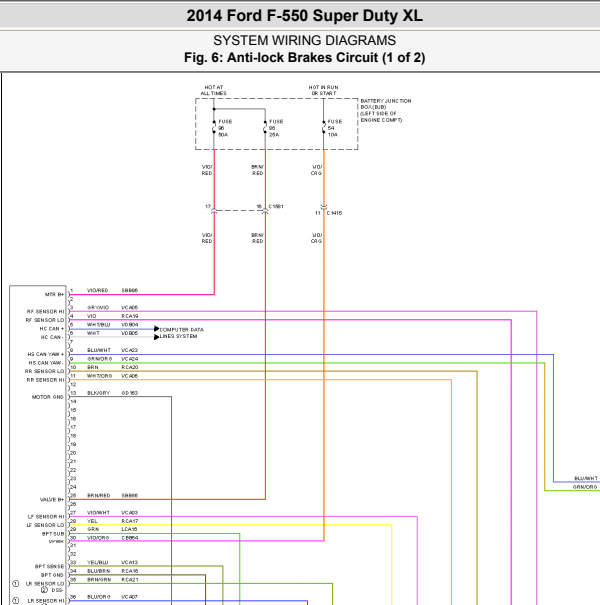
Task: Click circuit code 'VCA13'
Action: (x=130, y=563)
